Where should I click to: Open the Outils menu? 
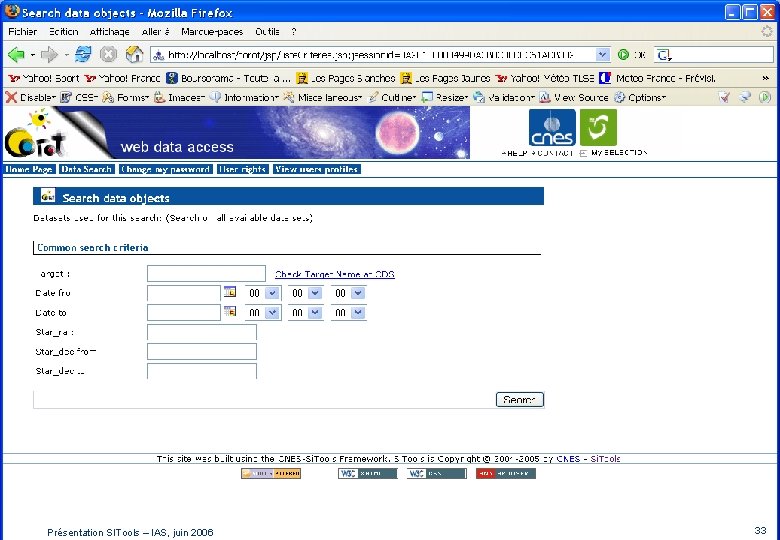tap(267, 32)
